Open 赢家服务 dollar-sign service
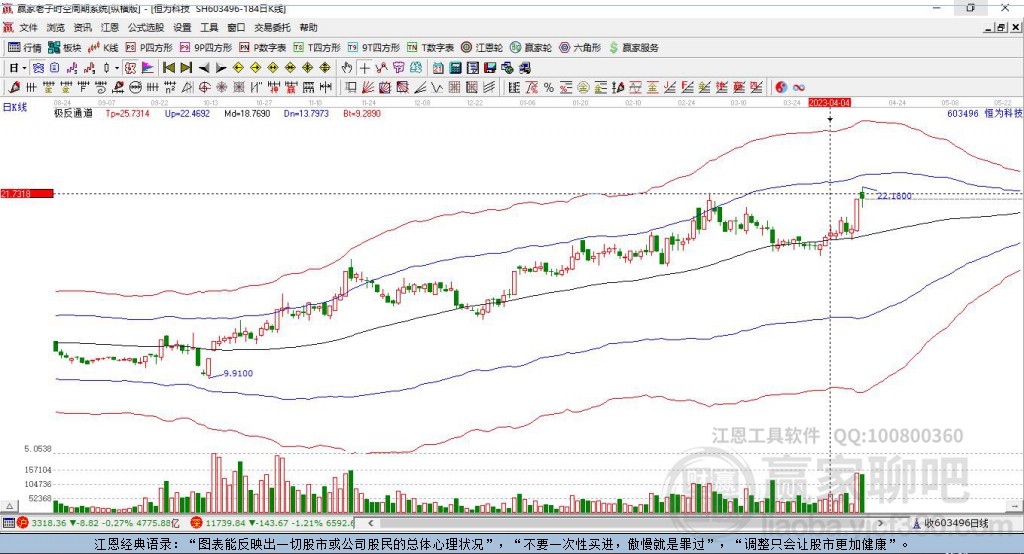The image size is (1024, 554). (633, 48)
